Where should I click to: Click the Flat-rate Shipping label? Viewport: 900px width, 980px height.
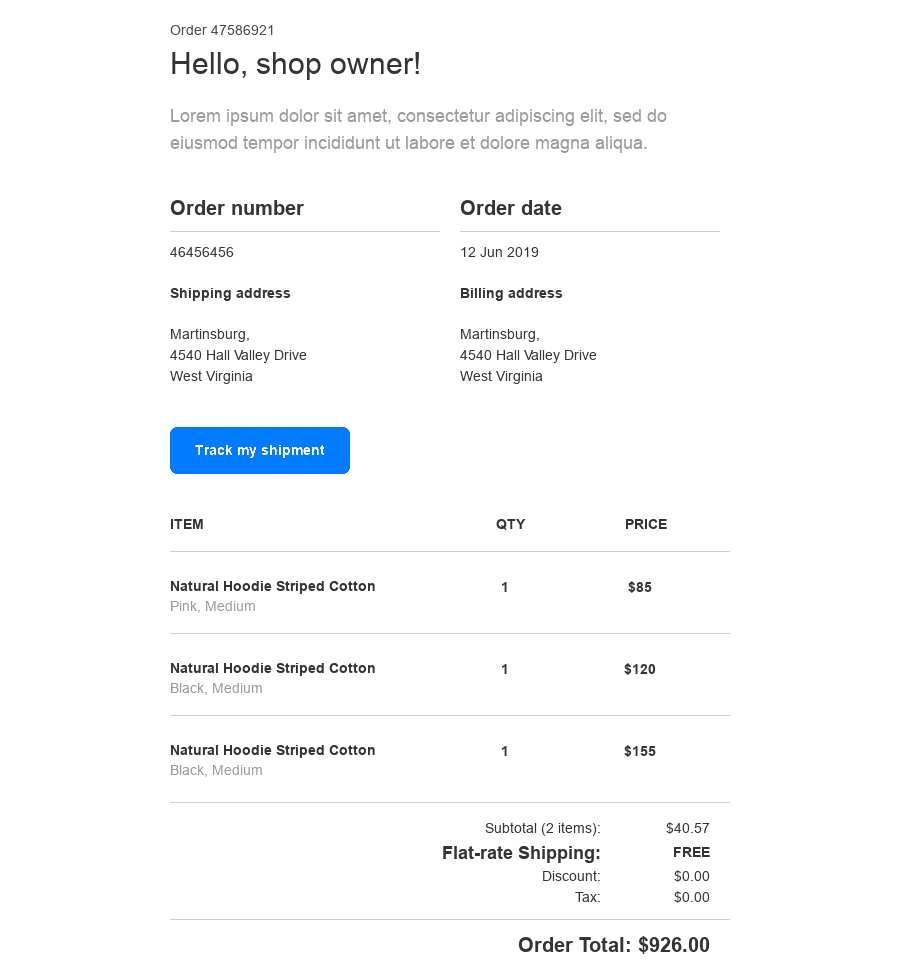pyautogui.click(x=521, y=853)
